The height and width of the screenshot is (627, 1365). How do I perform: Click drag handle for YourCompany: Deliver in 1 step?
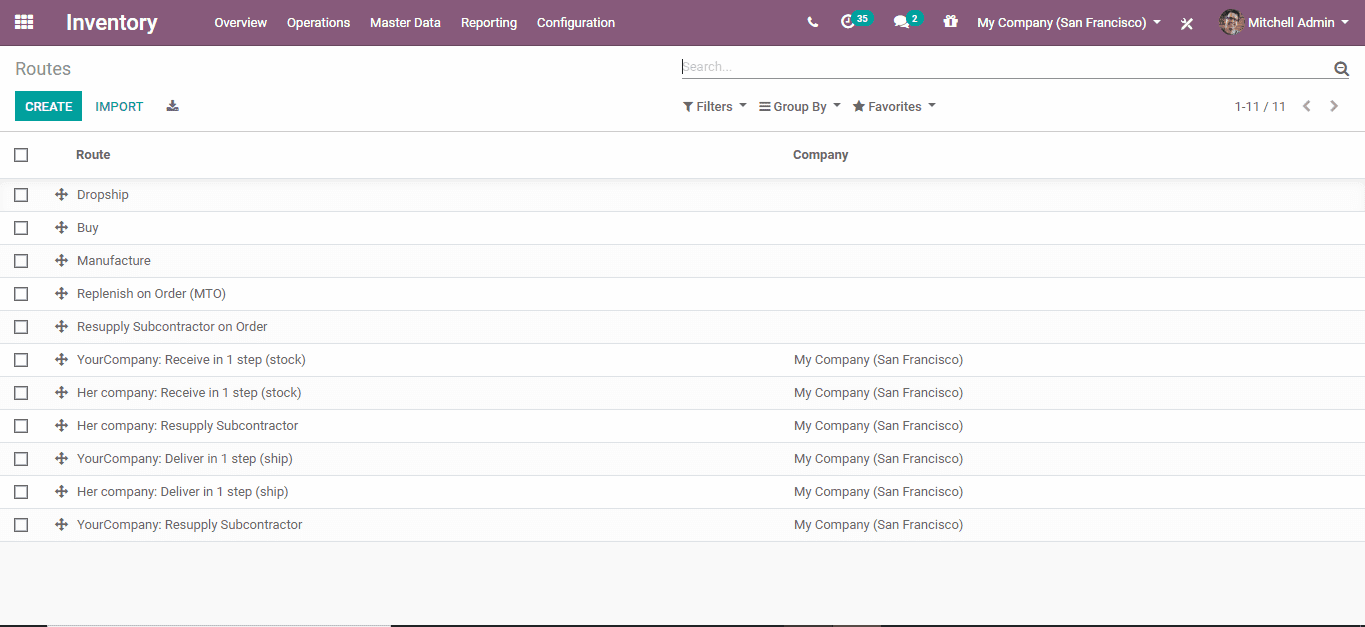click(x=61, y=459)
